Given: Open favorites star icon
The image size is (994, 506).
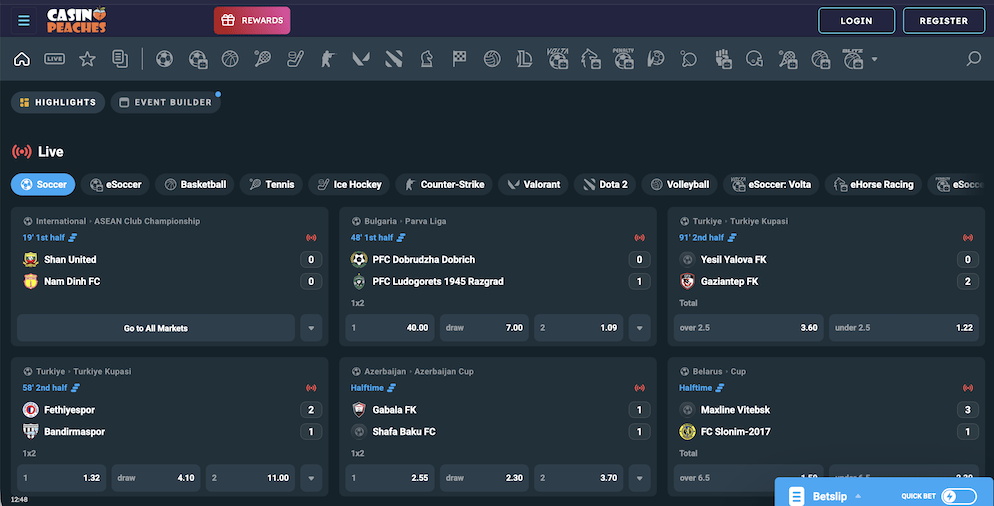Looking at the screenshot, I should click(87, 59).
